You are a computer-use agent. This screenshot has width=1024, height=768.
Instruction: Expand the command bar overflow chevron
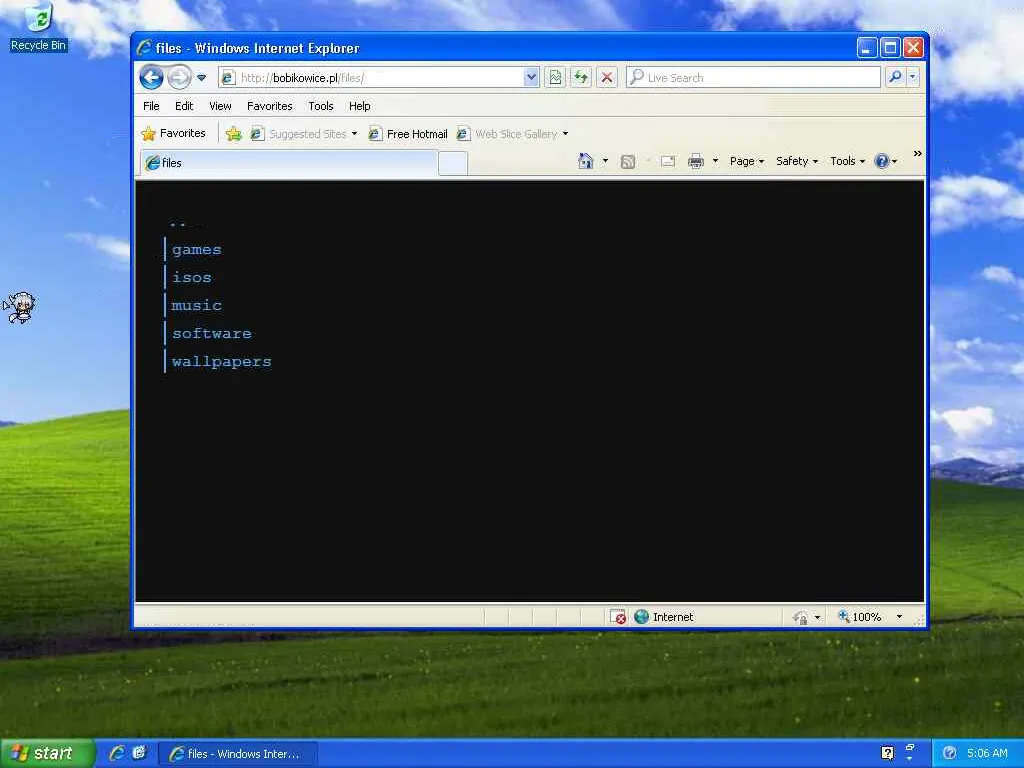coord(918,153)
